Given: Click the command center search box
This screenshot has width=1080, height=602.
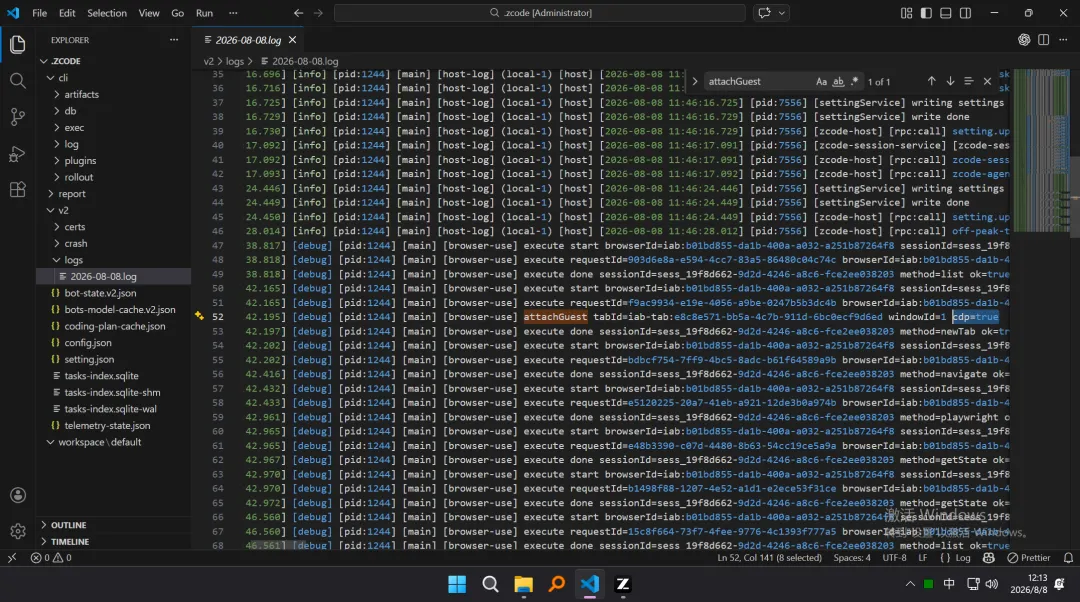Looking at the screenshot, I should [x=539, y=12].
